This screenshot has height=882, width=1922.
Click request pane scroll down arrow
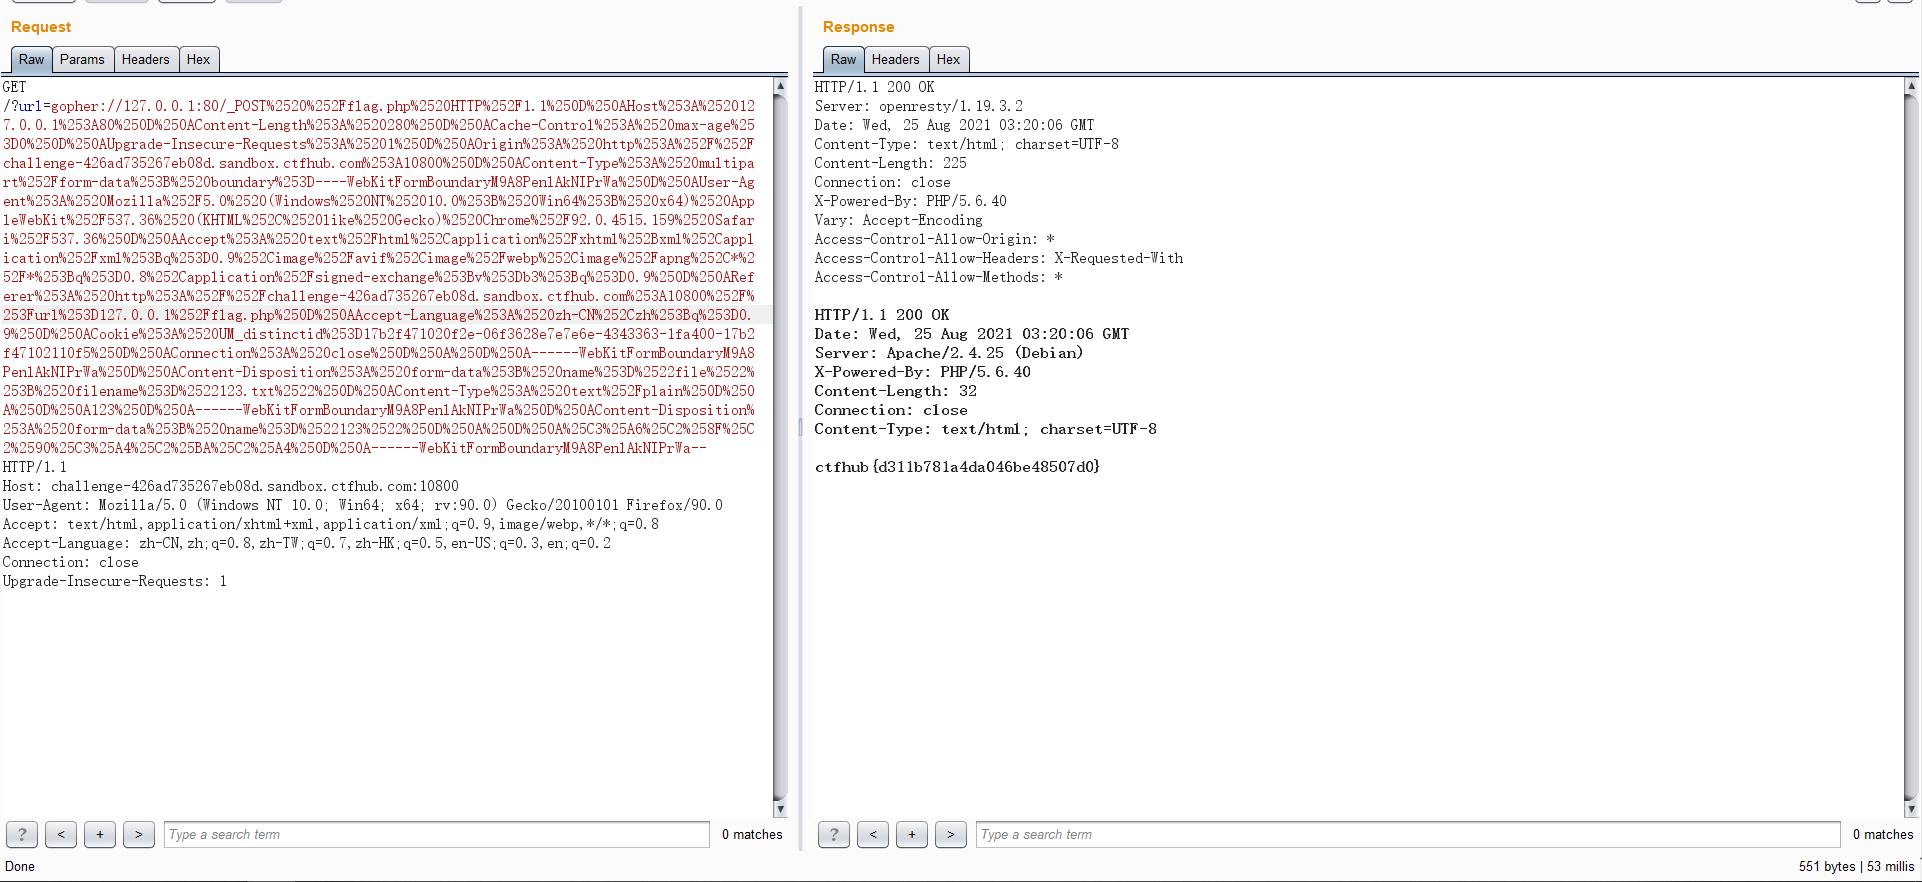pyautogui.click(x=780, y=809)
